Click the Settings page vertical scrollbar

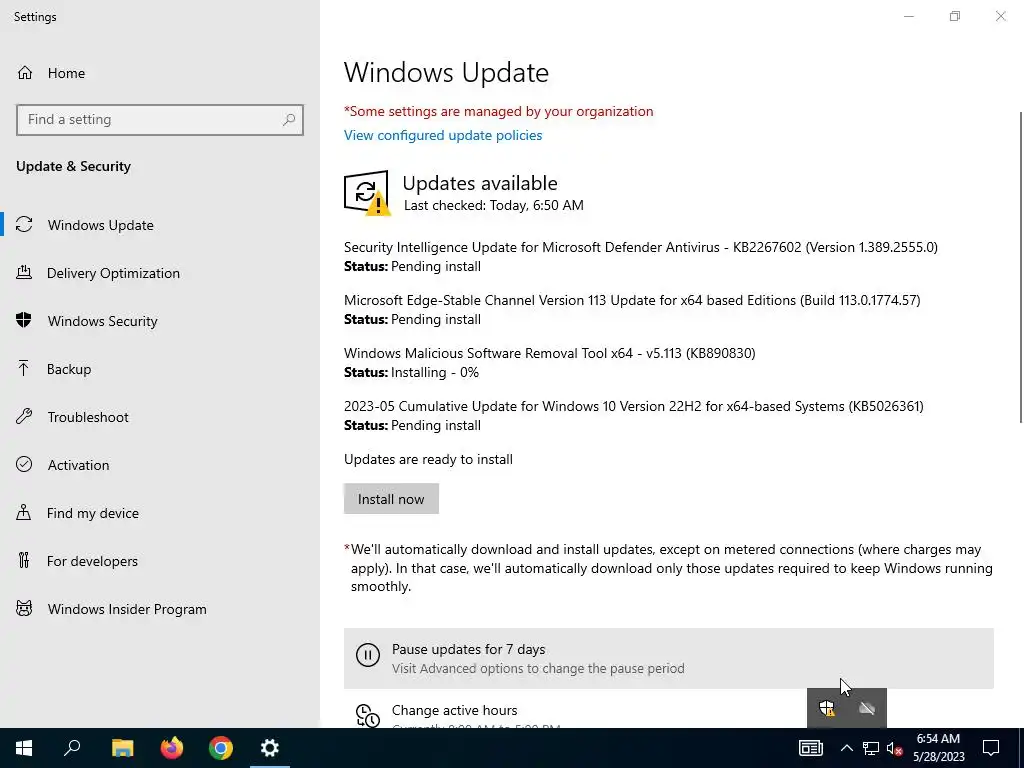[1020, 266]
